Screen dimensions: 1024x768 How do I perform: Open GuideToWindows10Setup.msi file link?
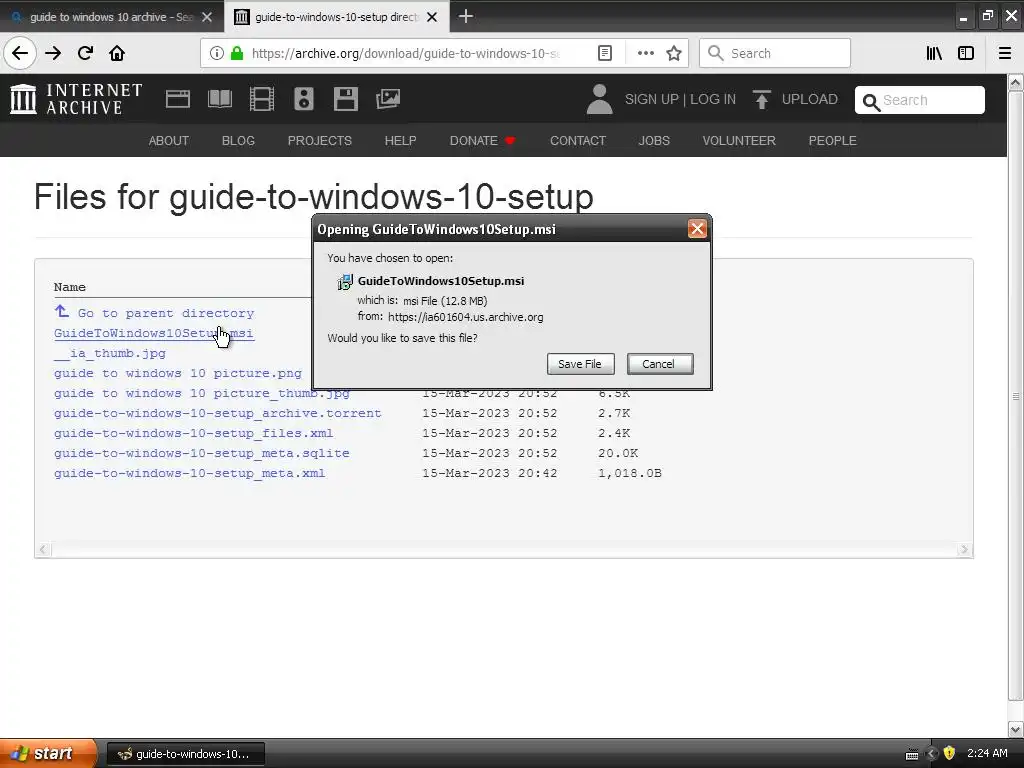[153, 333]
